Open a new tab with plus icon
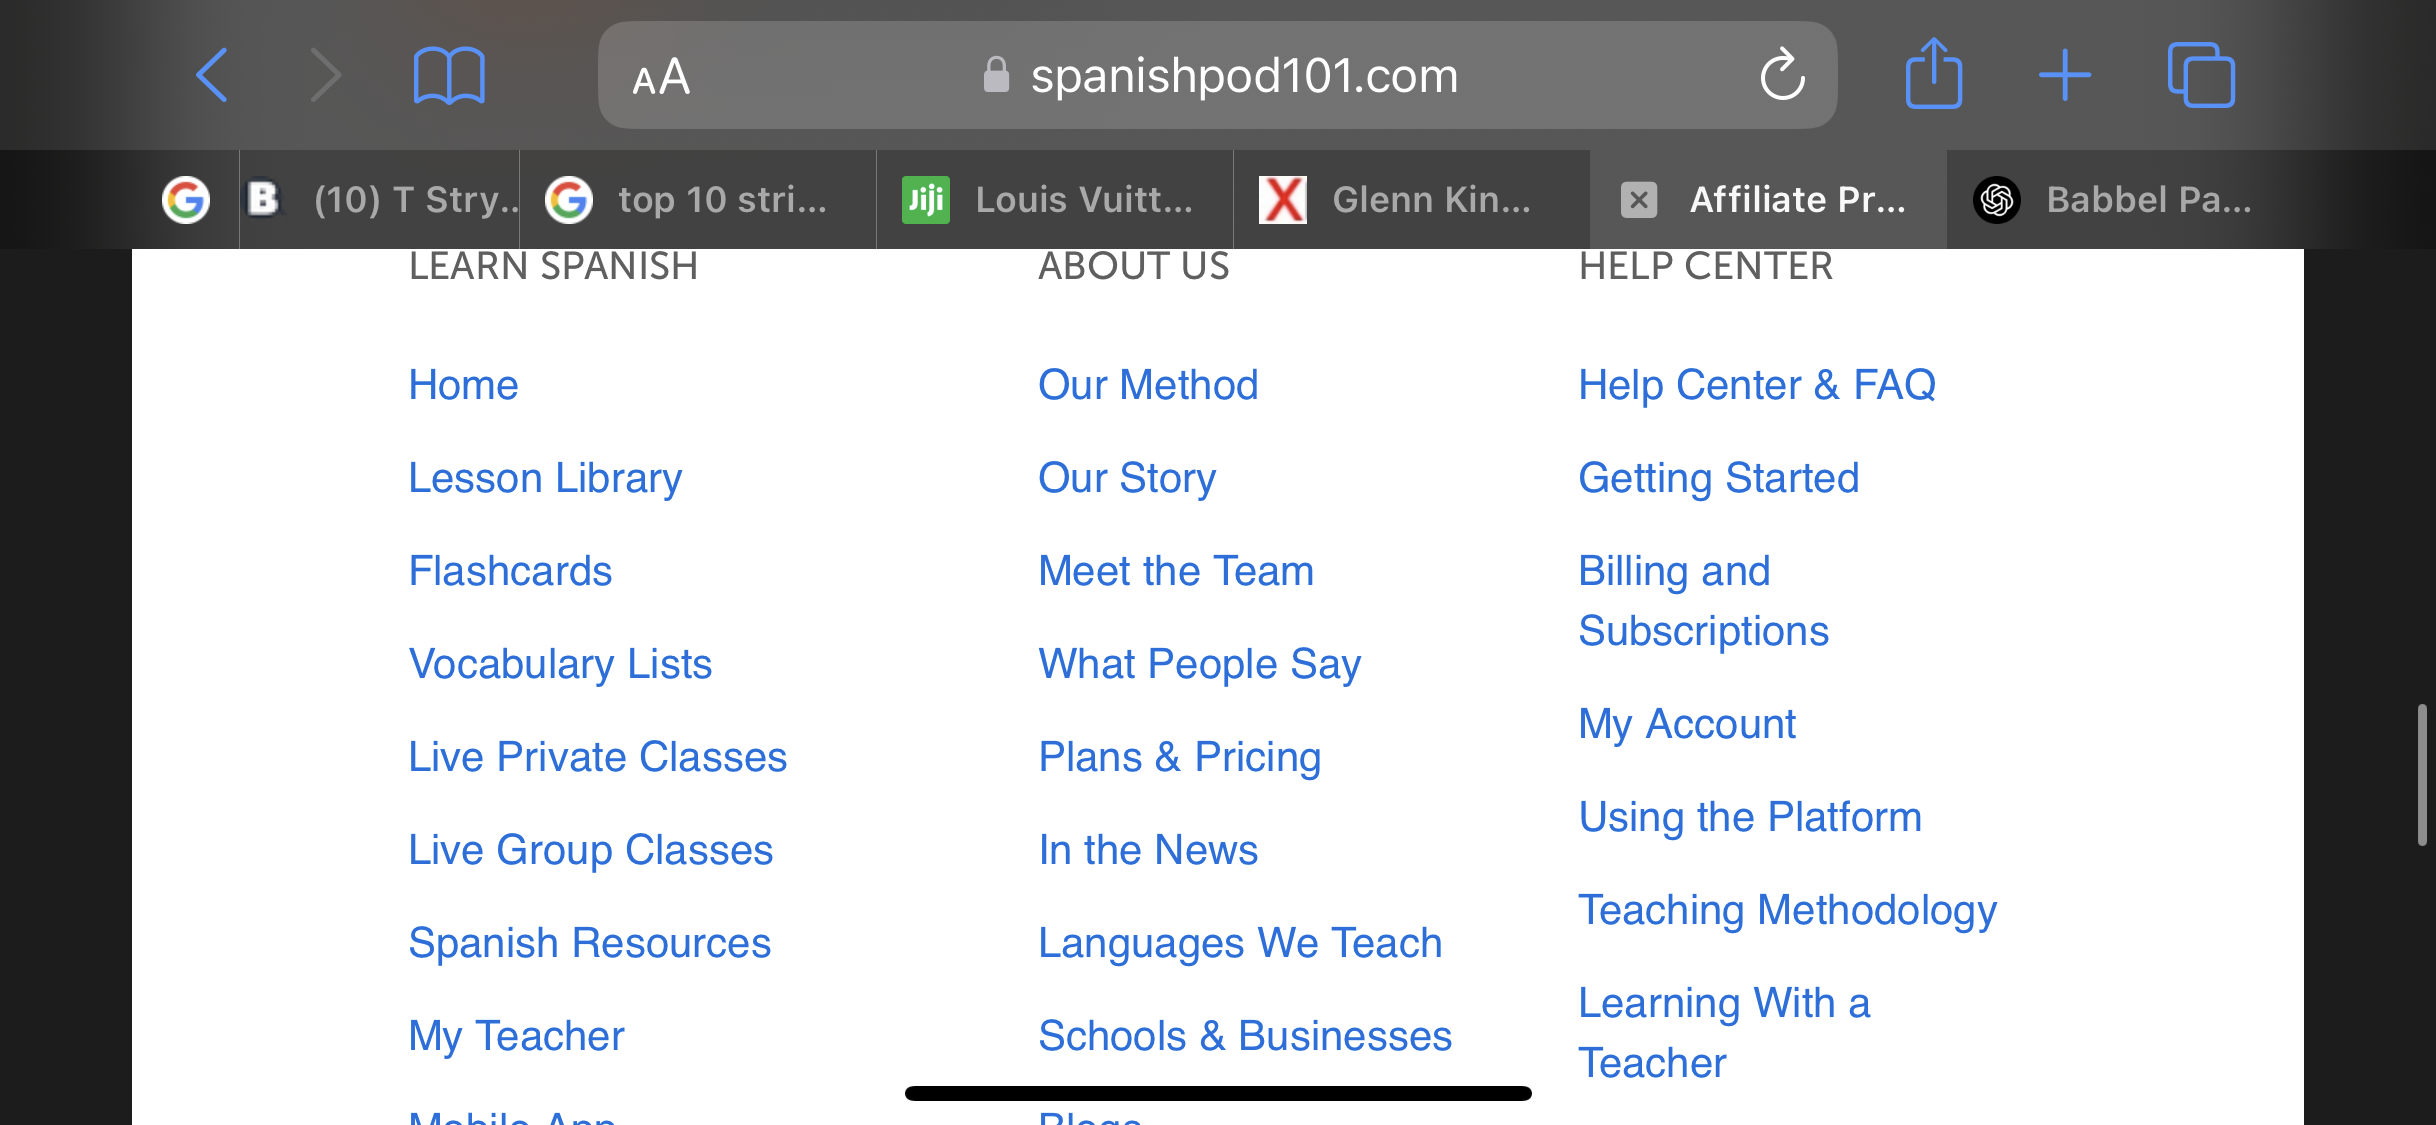 point(2064,75)
